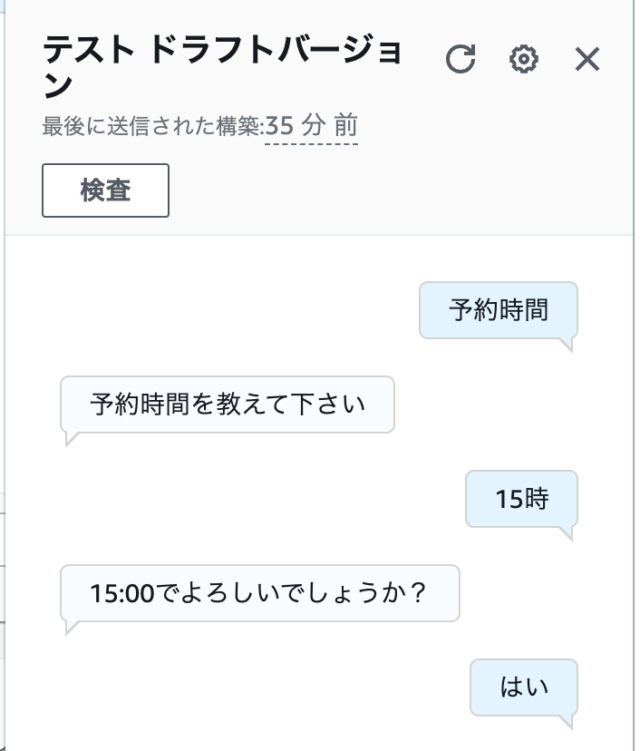
Task: Click the refresh conversation icon
Action: pos(461,59)
